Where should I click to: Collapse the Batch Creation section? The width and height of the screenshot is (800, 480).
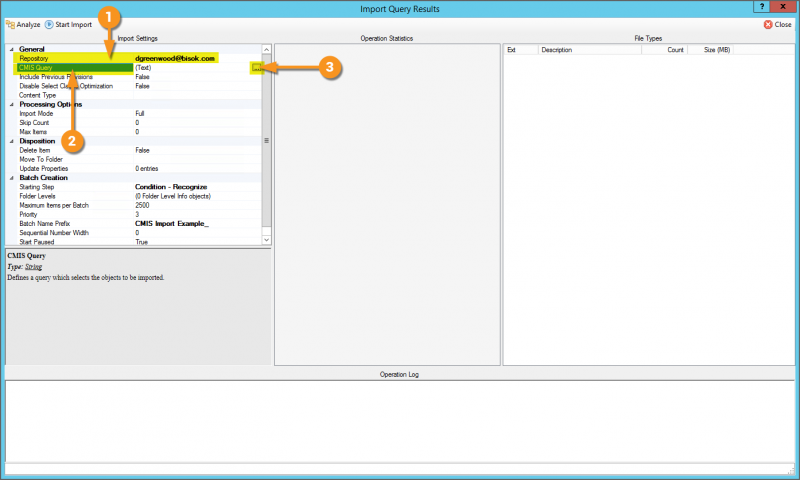(x=12, y=178)
